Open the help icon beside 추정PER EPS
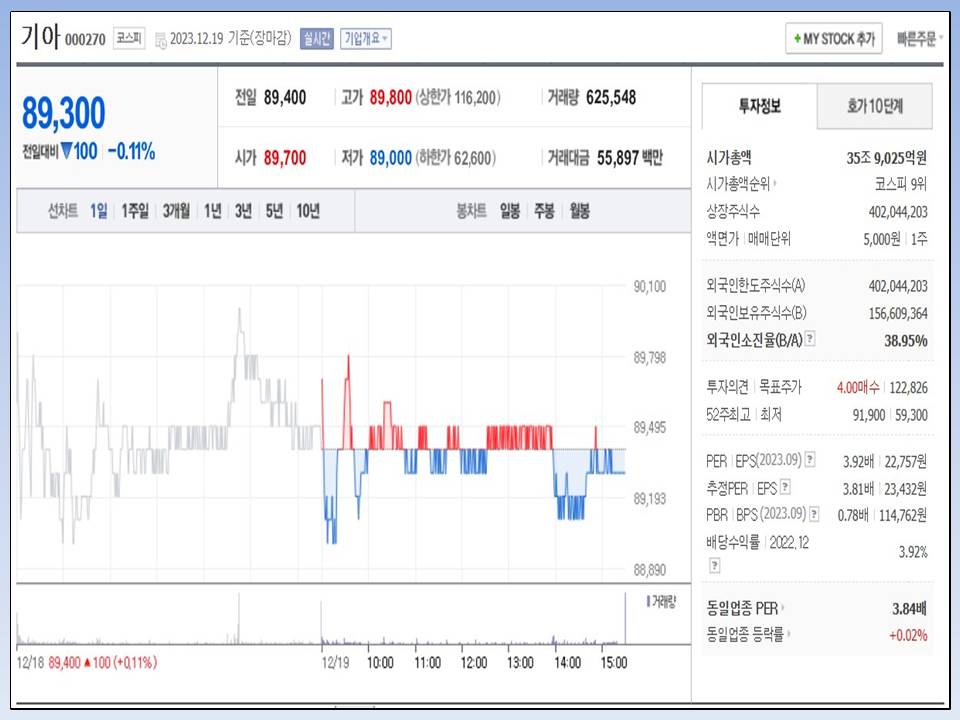 [786, 487]
